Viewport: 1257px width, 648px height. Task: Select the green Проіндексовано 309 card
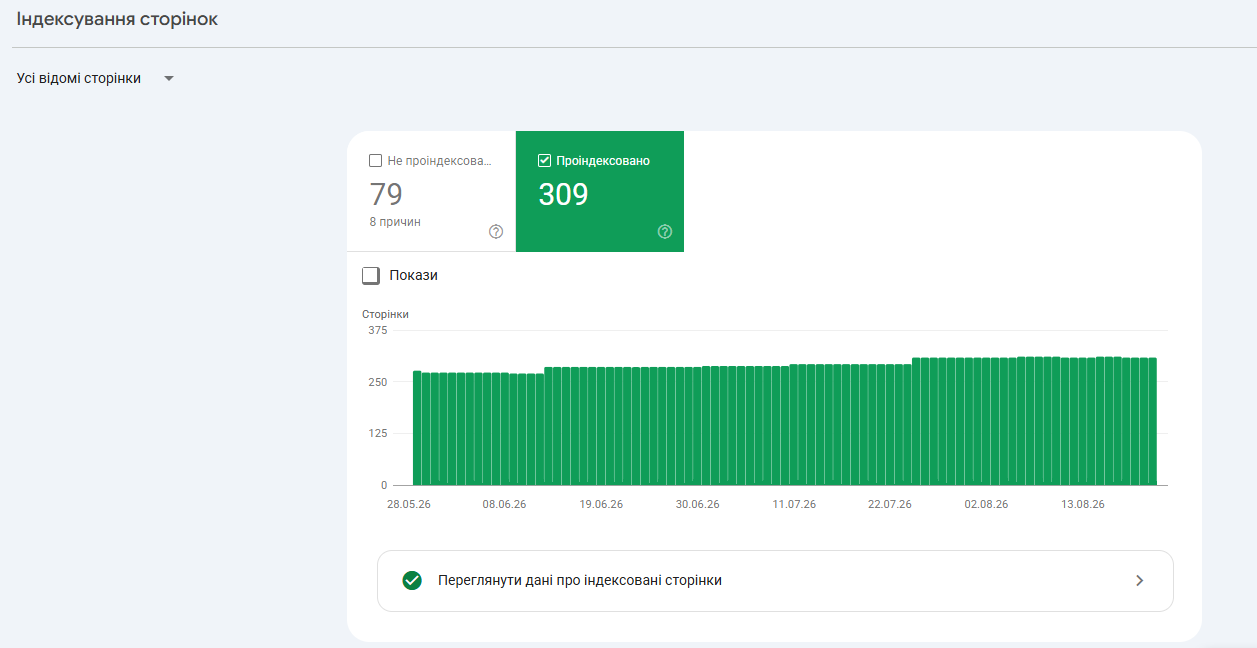point(600,191)
